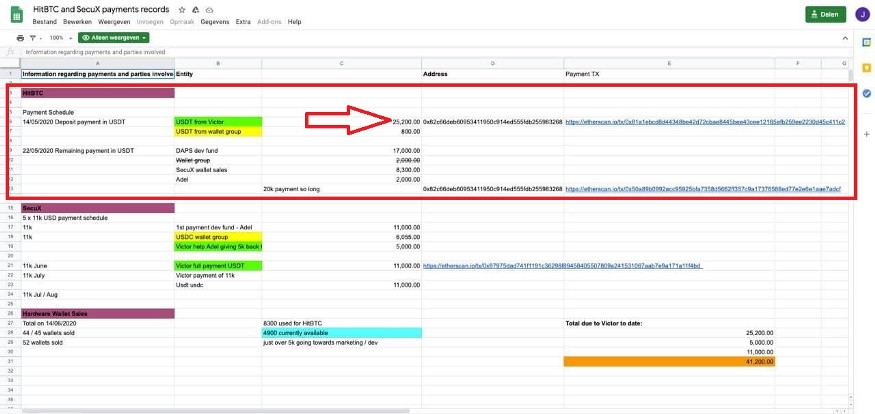Select column D header
The height and width of the screenshot is (414, 875).
492,64
